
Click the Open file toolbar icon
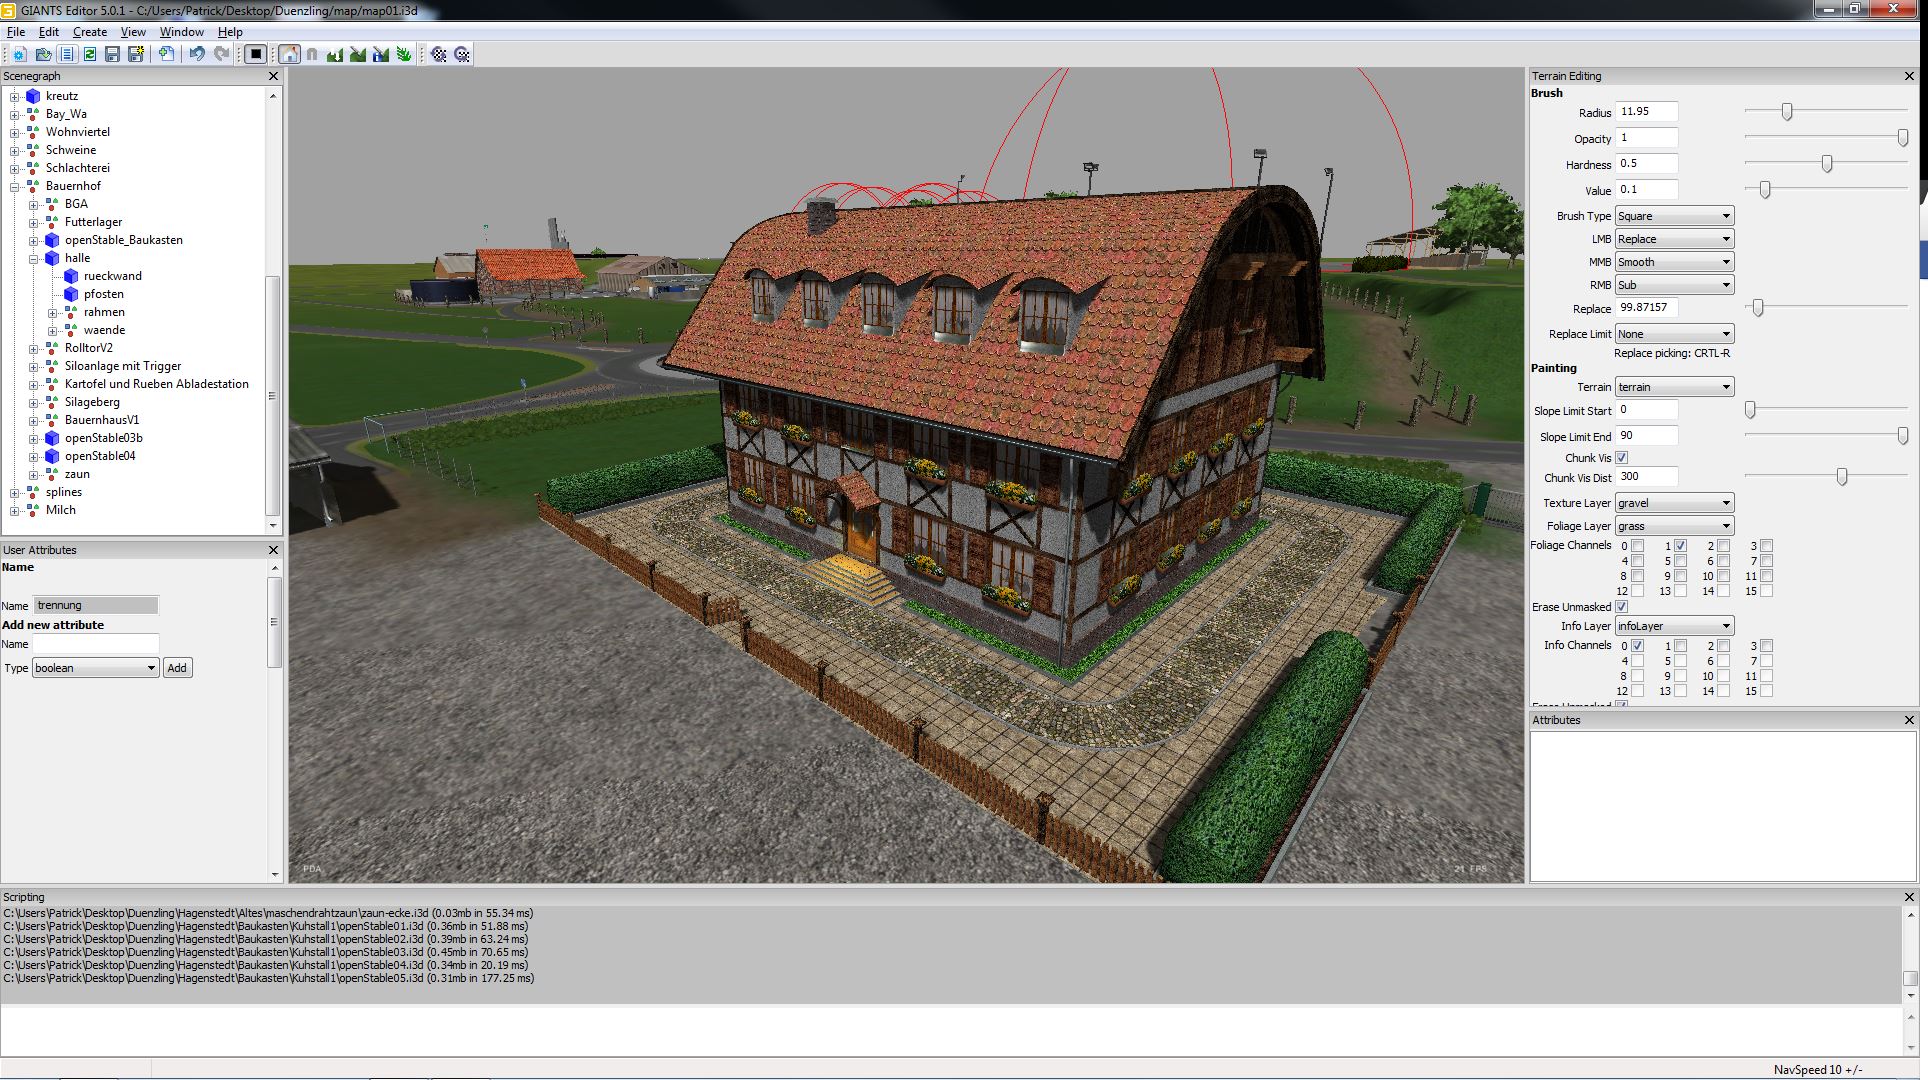click(43, 54)
